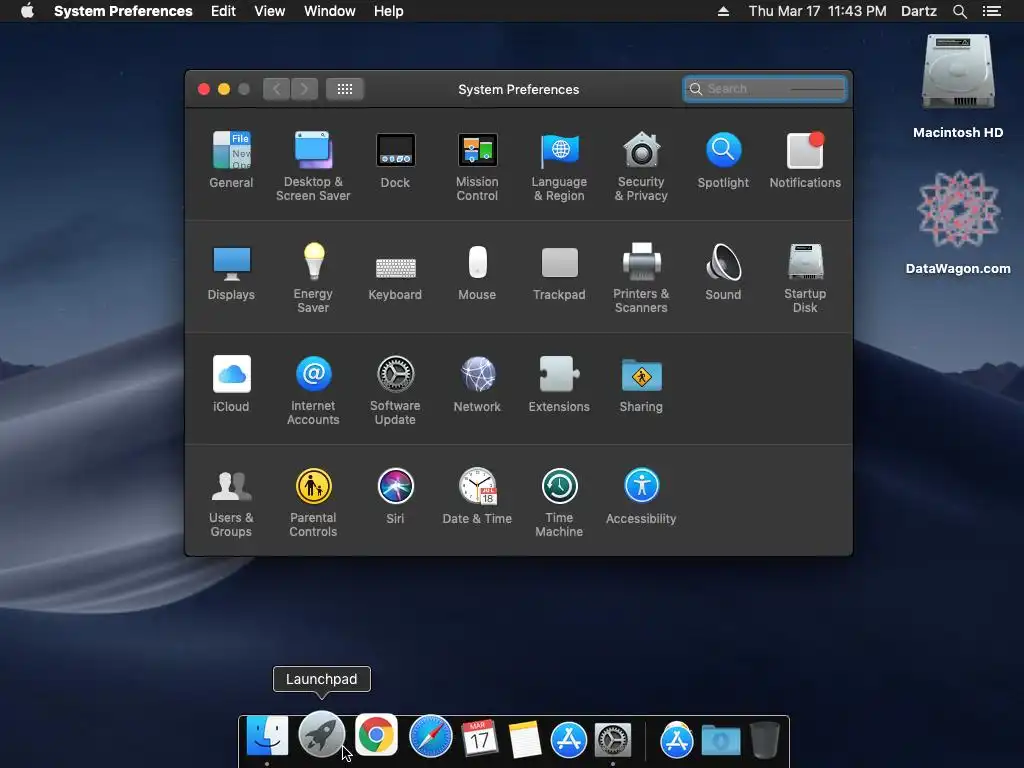Open the Trash in the Dock

[x=765, y=740]
